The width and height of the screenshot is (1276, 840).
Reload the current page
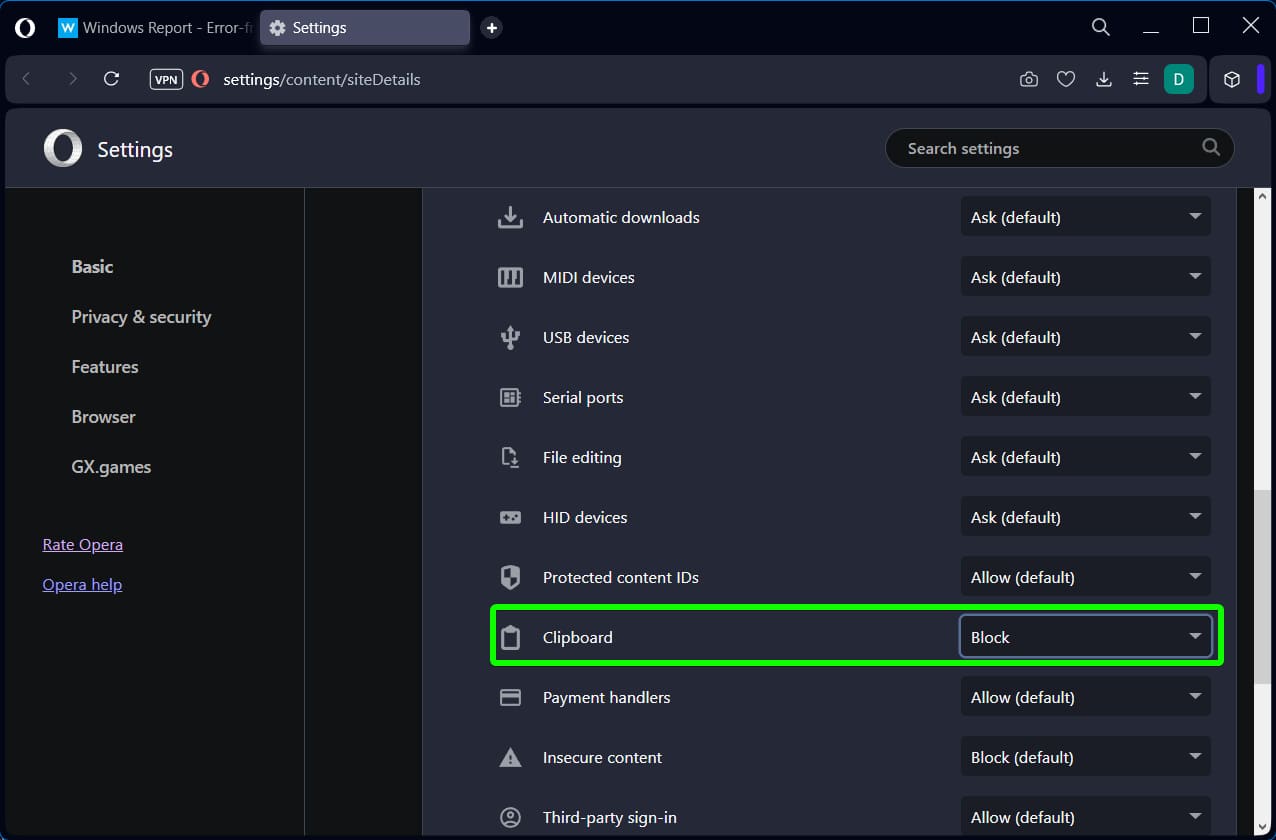[x=112, y=79]
